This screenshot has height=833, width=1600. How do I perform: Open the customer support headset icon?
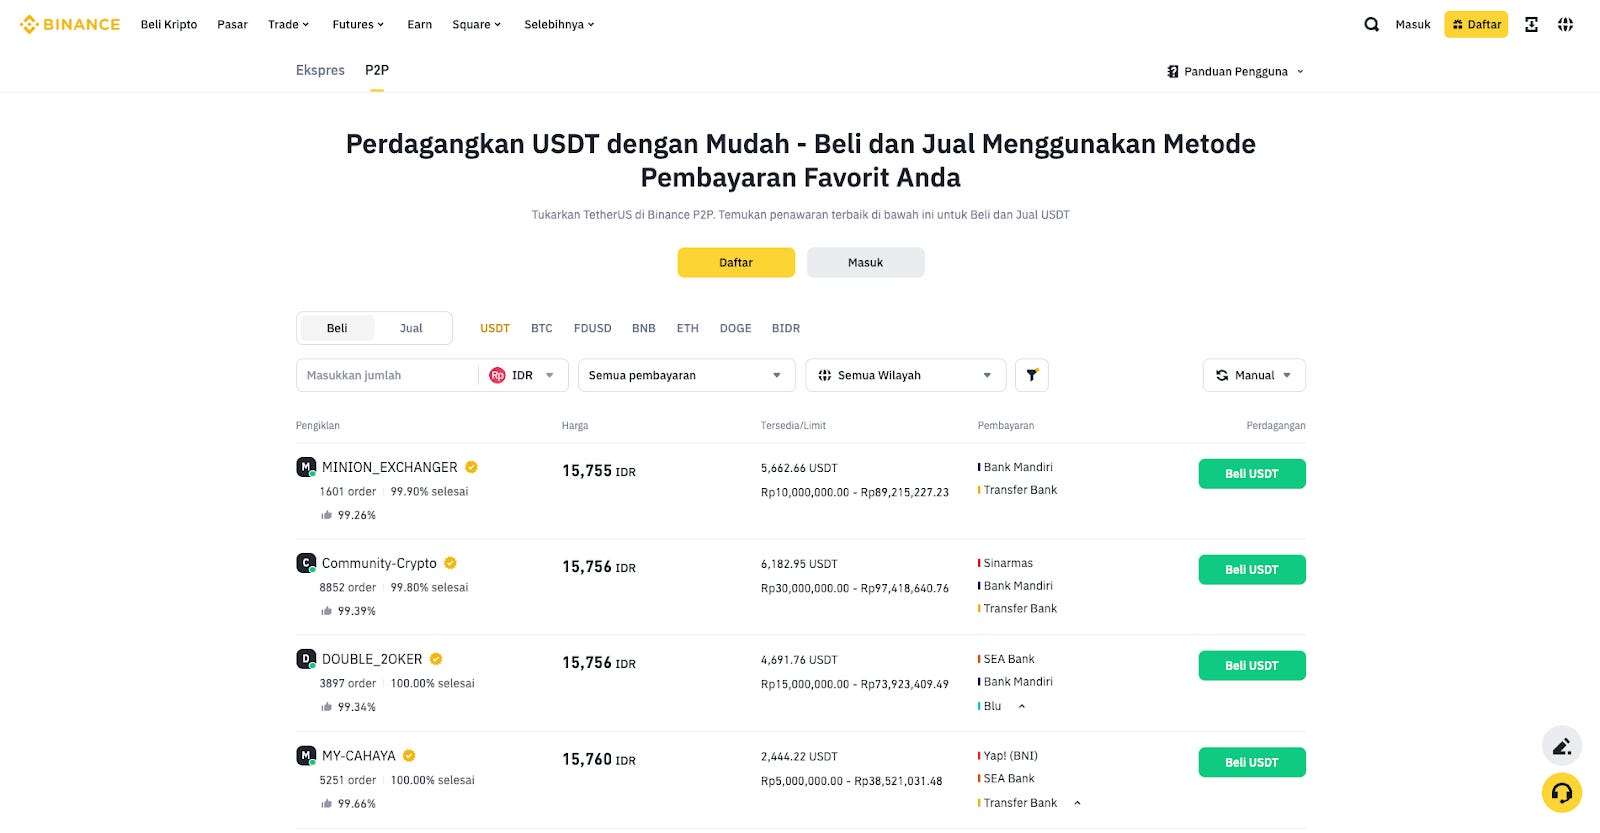(1561, 793)
